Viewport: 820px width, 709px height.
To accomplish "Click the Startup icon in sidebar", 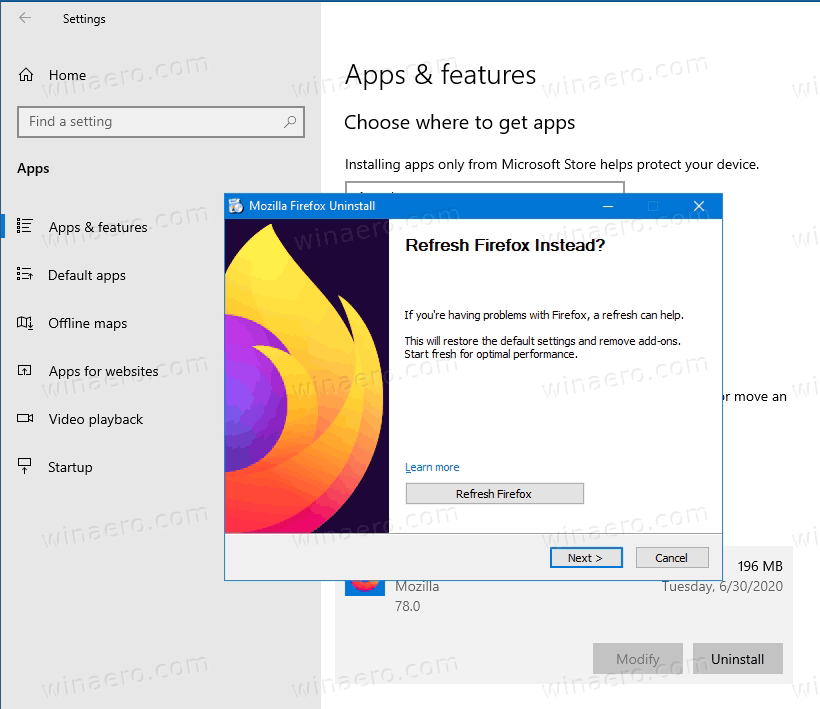I will (x=25, y=466).
